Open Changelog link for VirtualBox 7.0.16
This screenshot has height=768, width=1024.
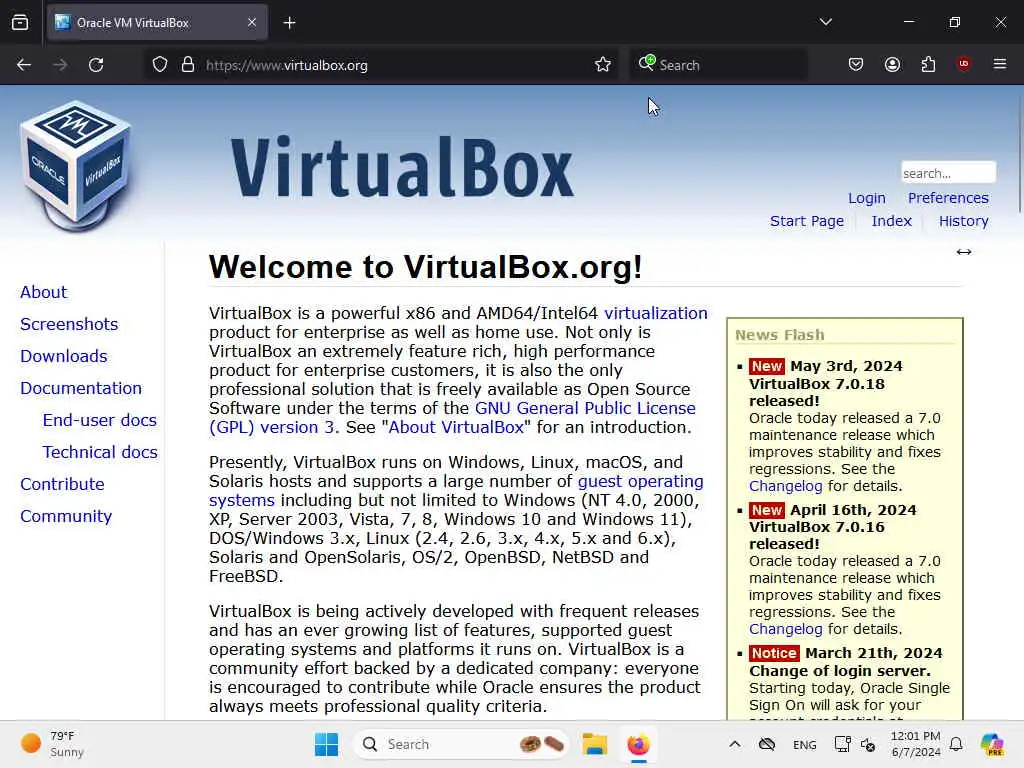786,629
